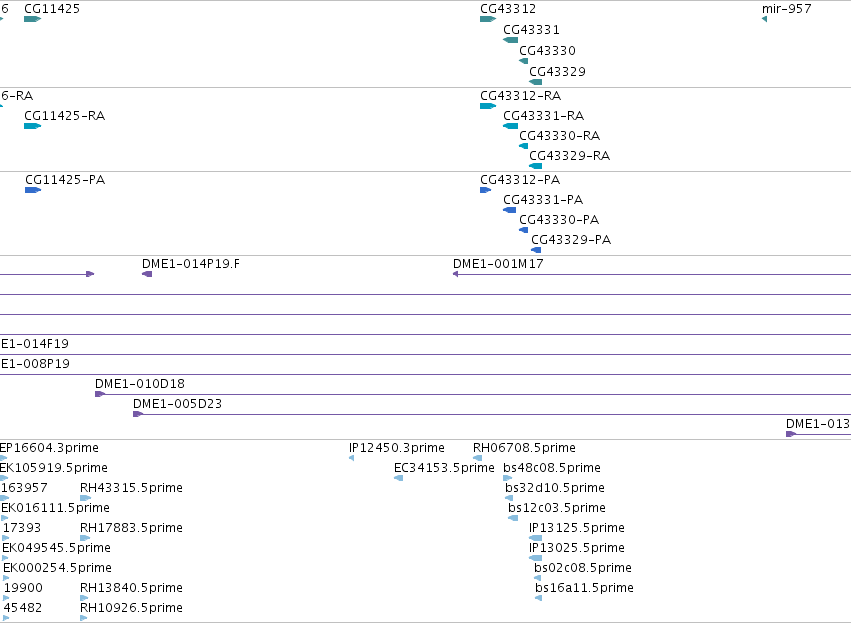Click the CG11425-PA protein arrow glyph
The height and width of the screenshot is (623, 851).
[x=33, y=190]
